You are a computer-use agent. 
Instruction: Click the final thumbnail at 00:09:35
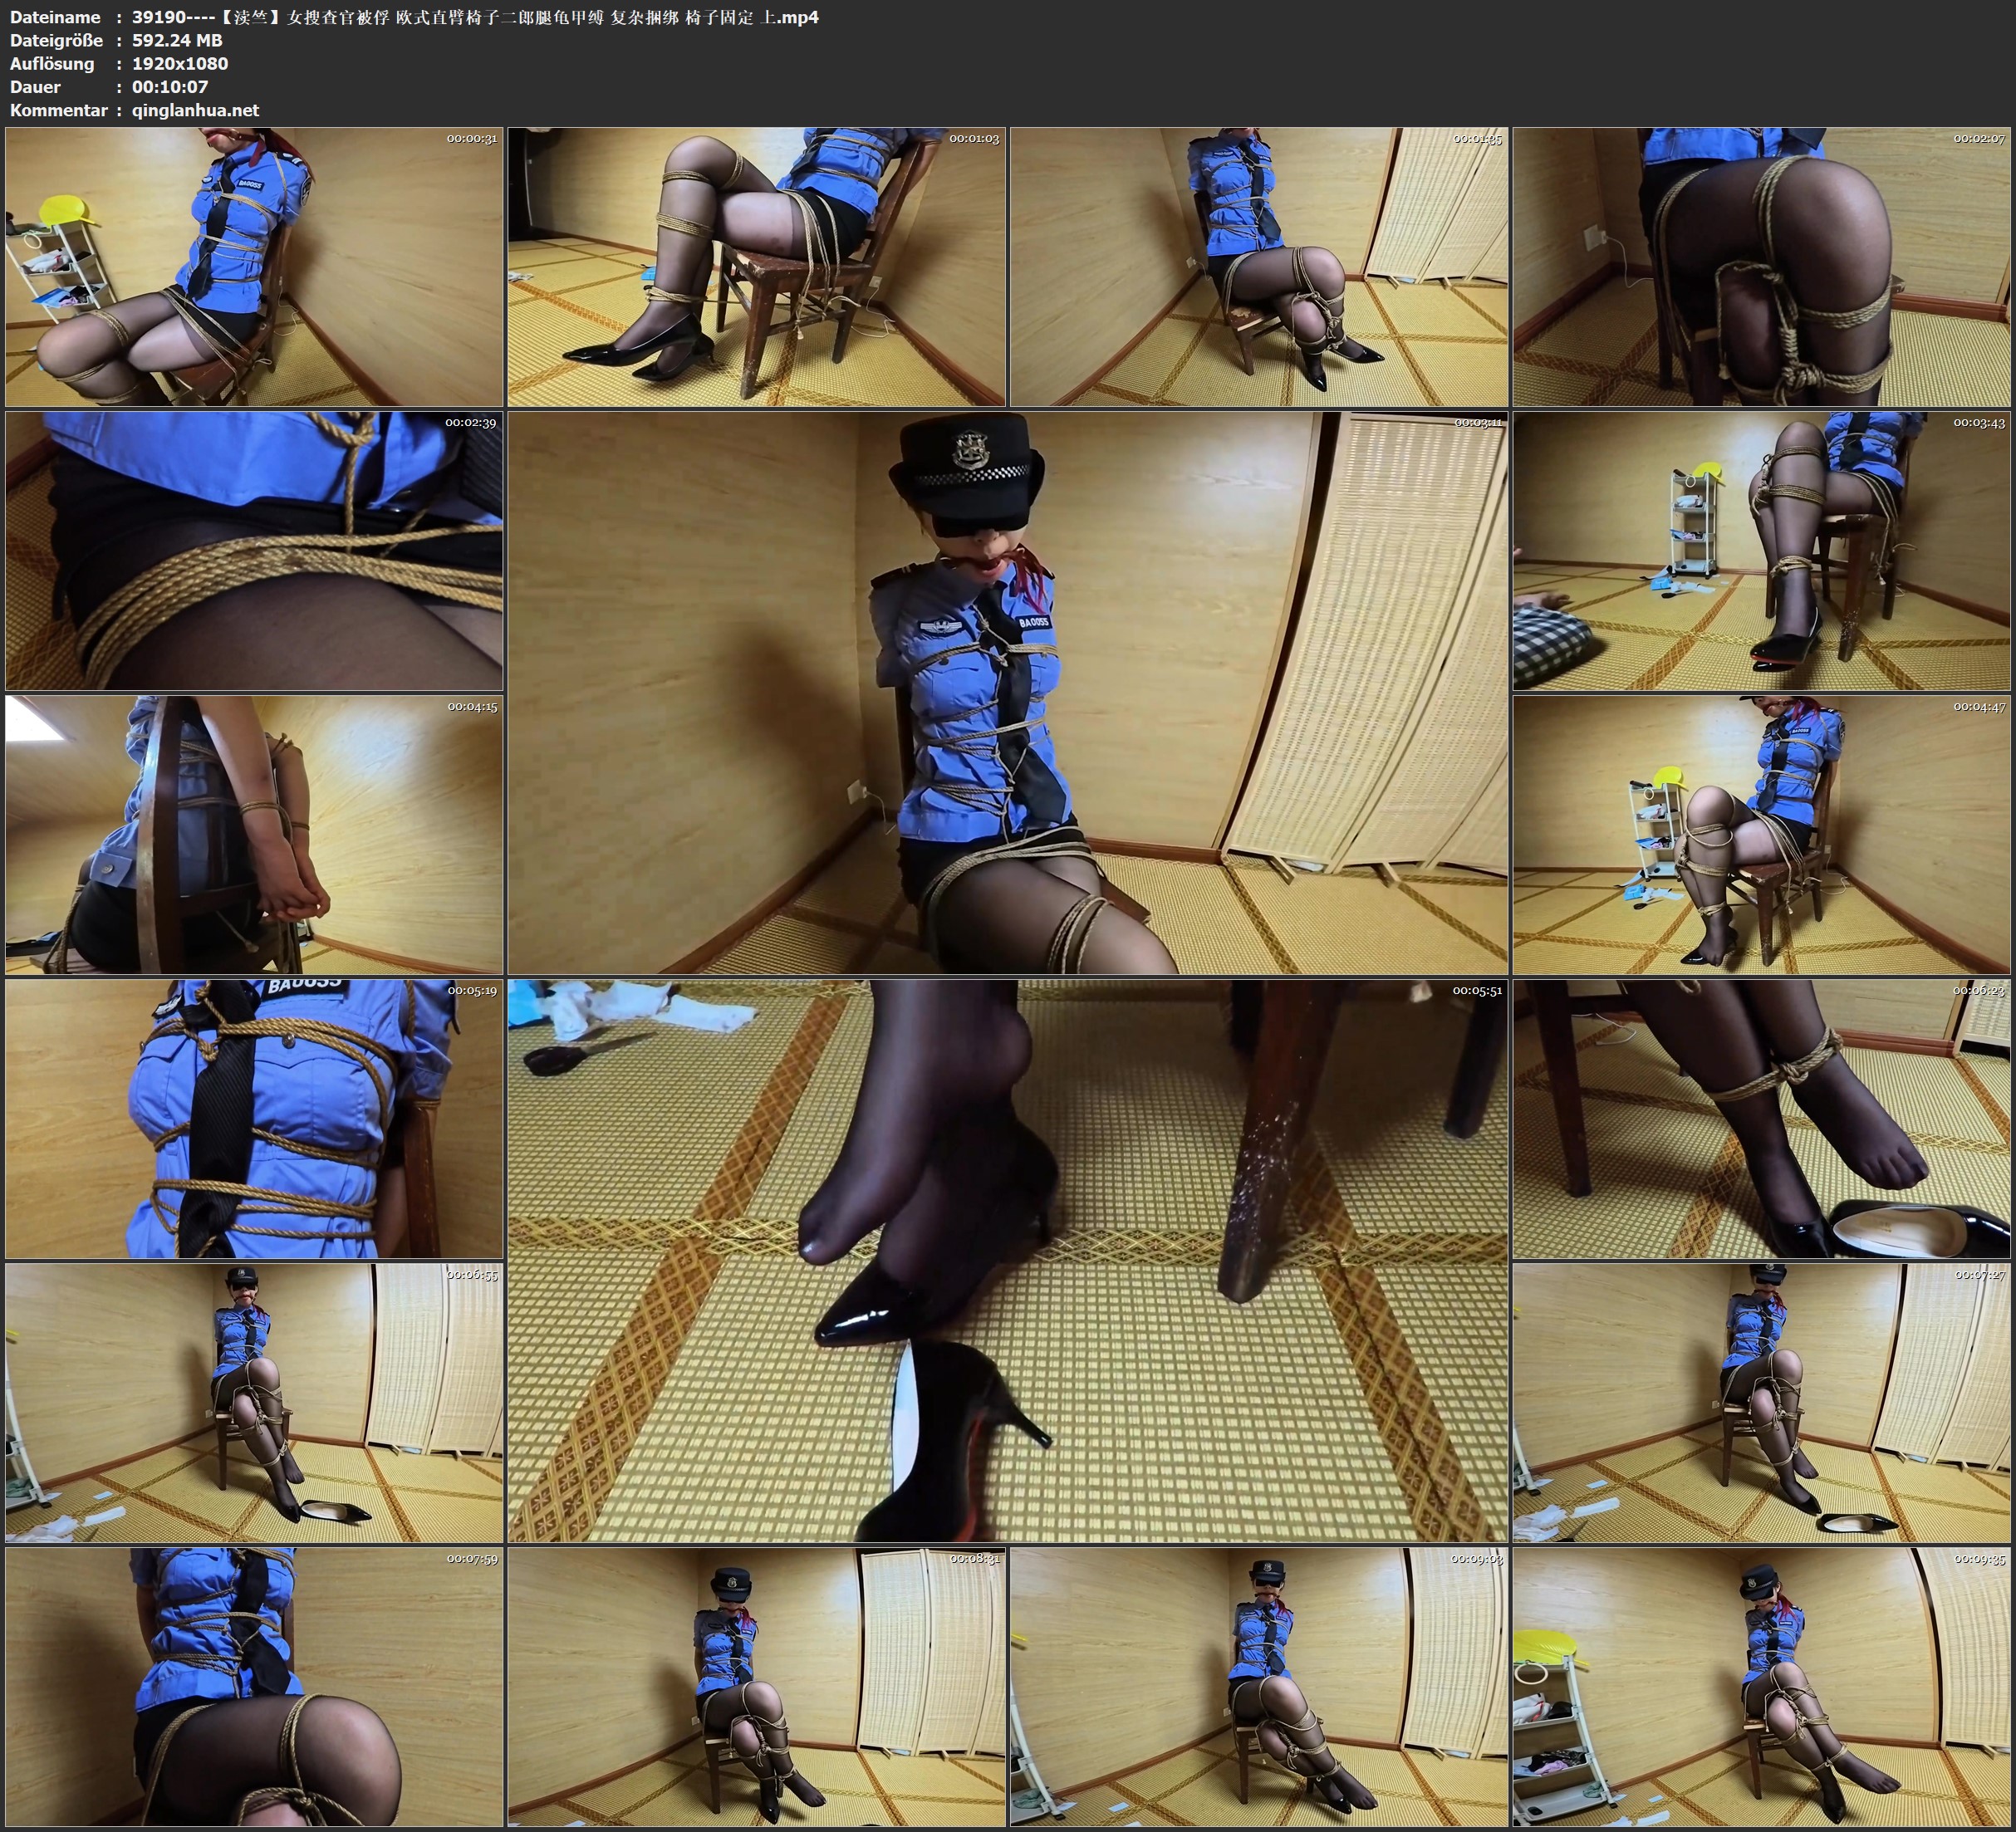coord(1761,1687)
